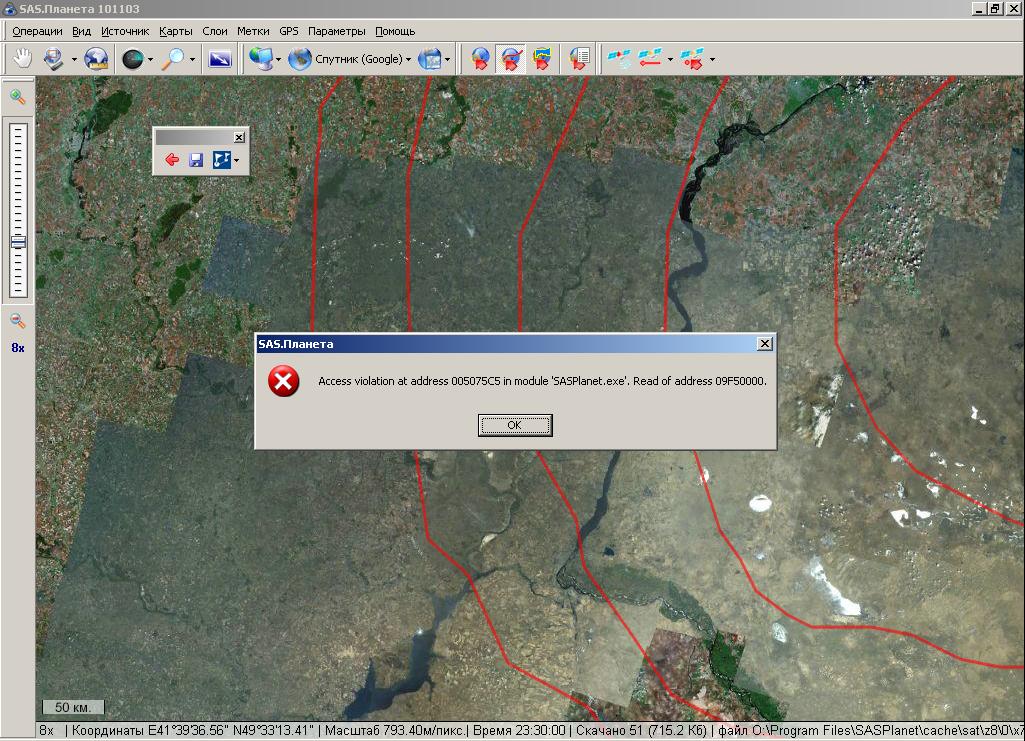Toggle the first satellite GPS connect button
The image size is (1025, 741).
(x=620, y=59)
